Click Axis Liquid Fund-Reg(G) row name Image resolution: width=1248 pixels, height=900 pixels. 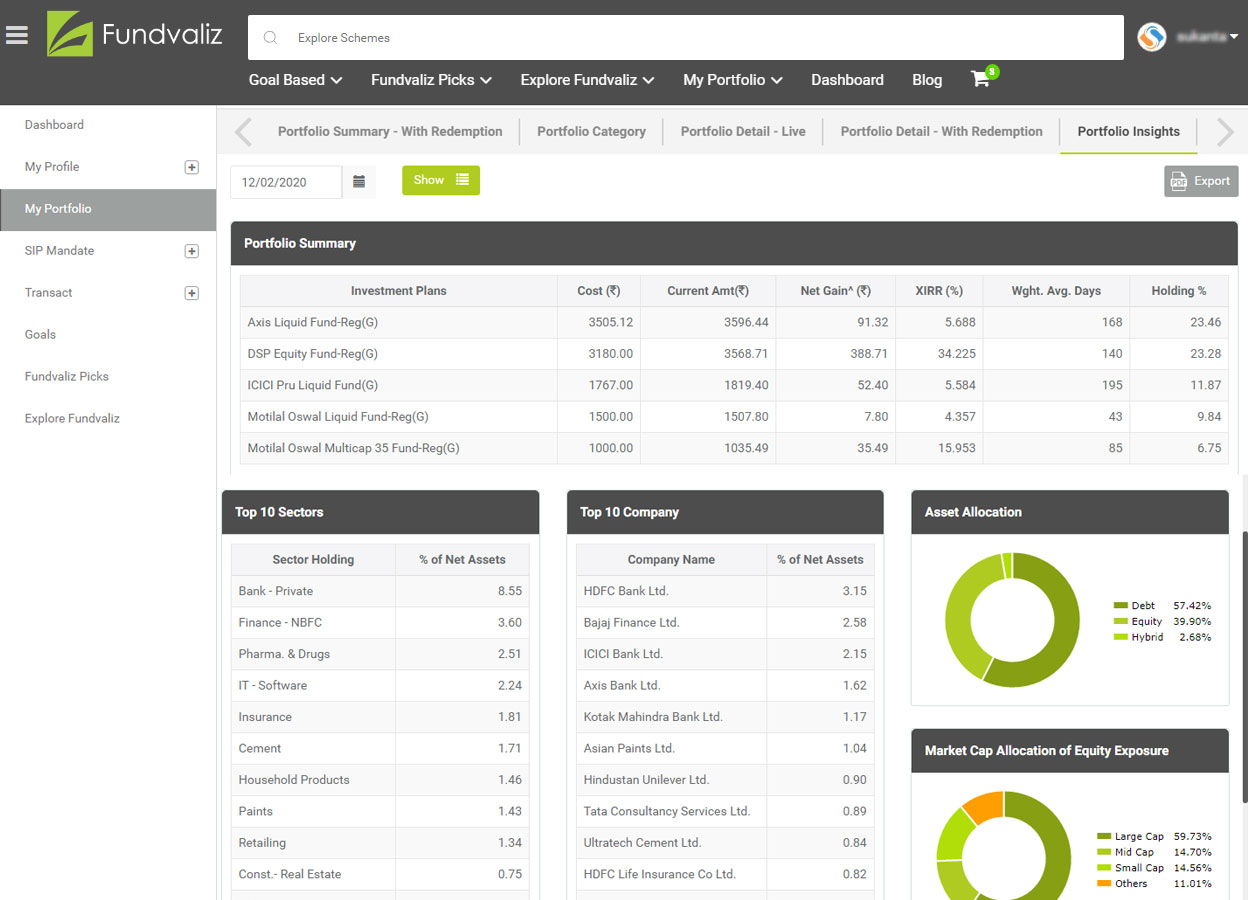click(313, 323)
